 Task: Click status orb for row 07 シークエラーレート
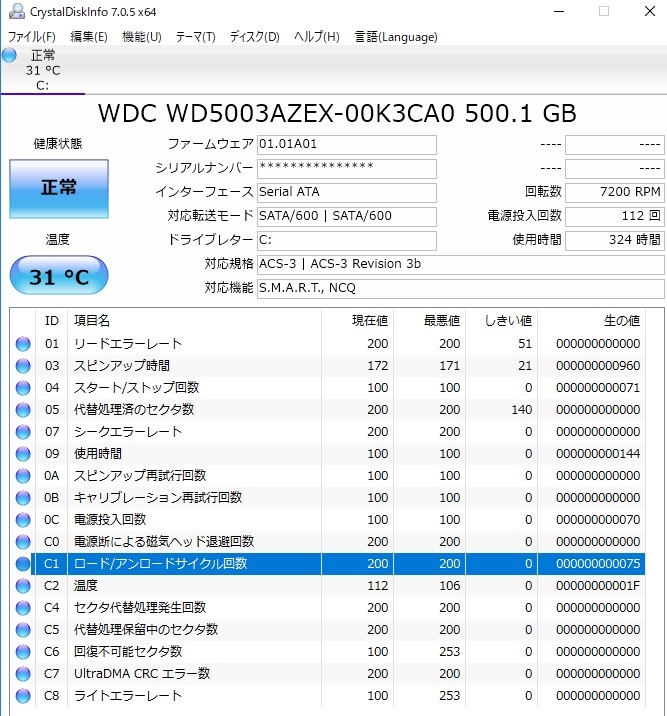point(23,432)
